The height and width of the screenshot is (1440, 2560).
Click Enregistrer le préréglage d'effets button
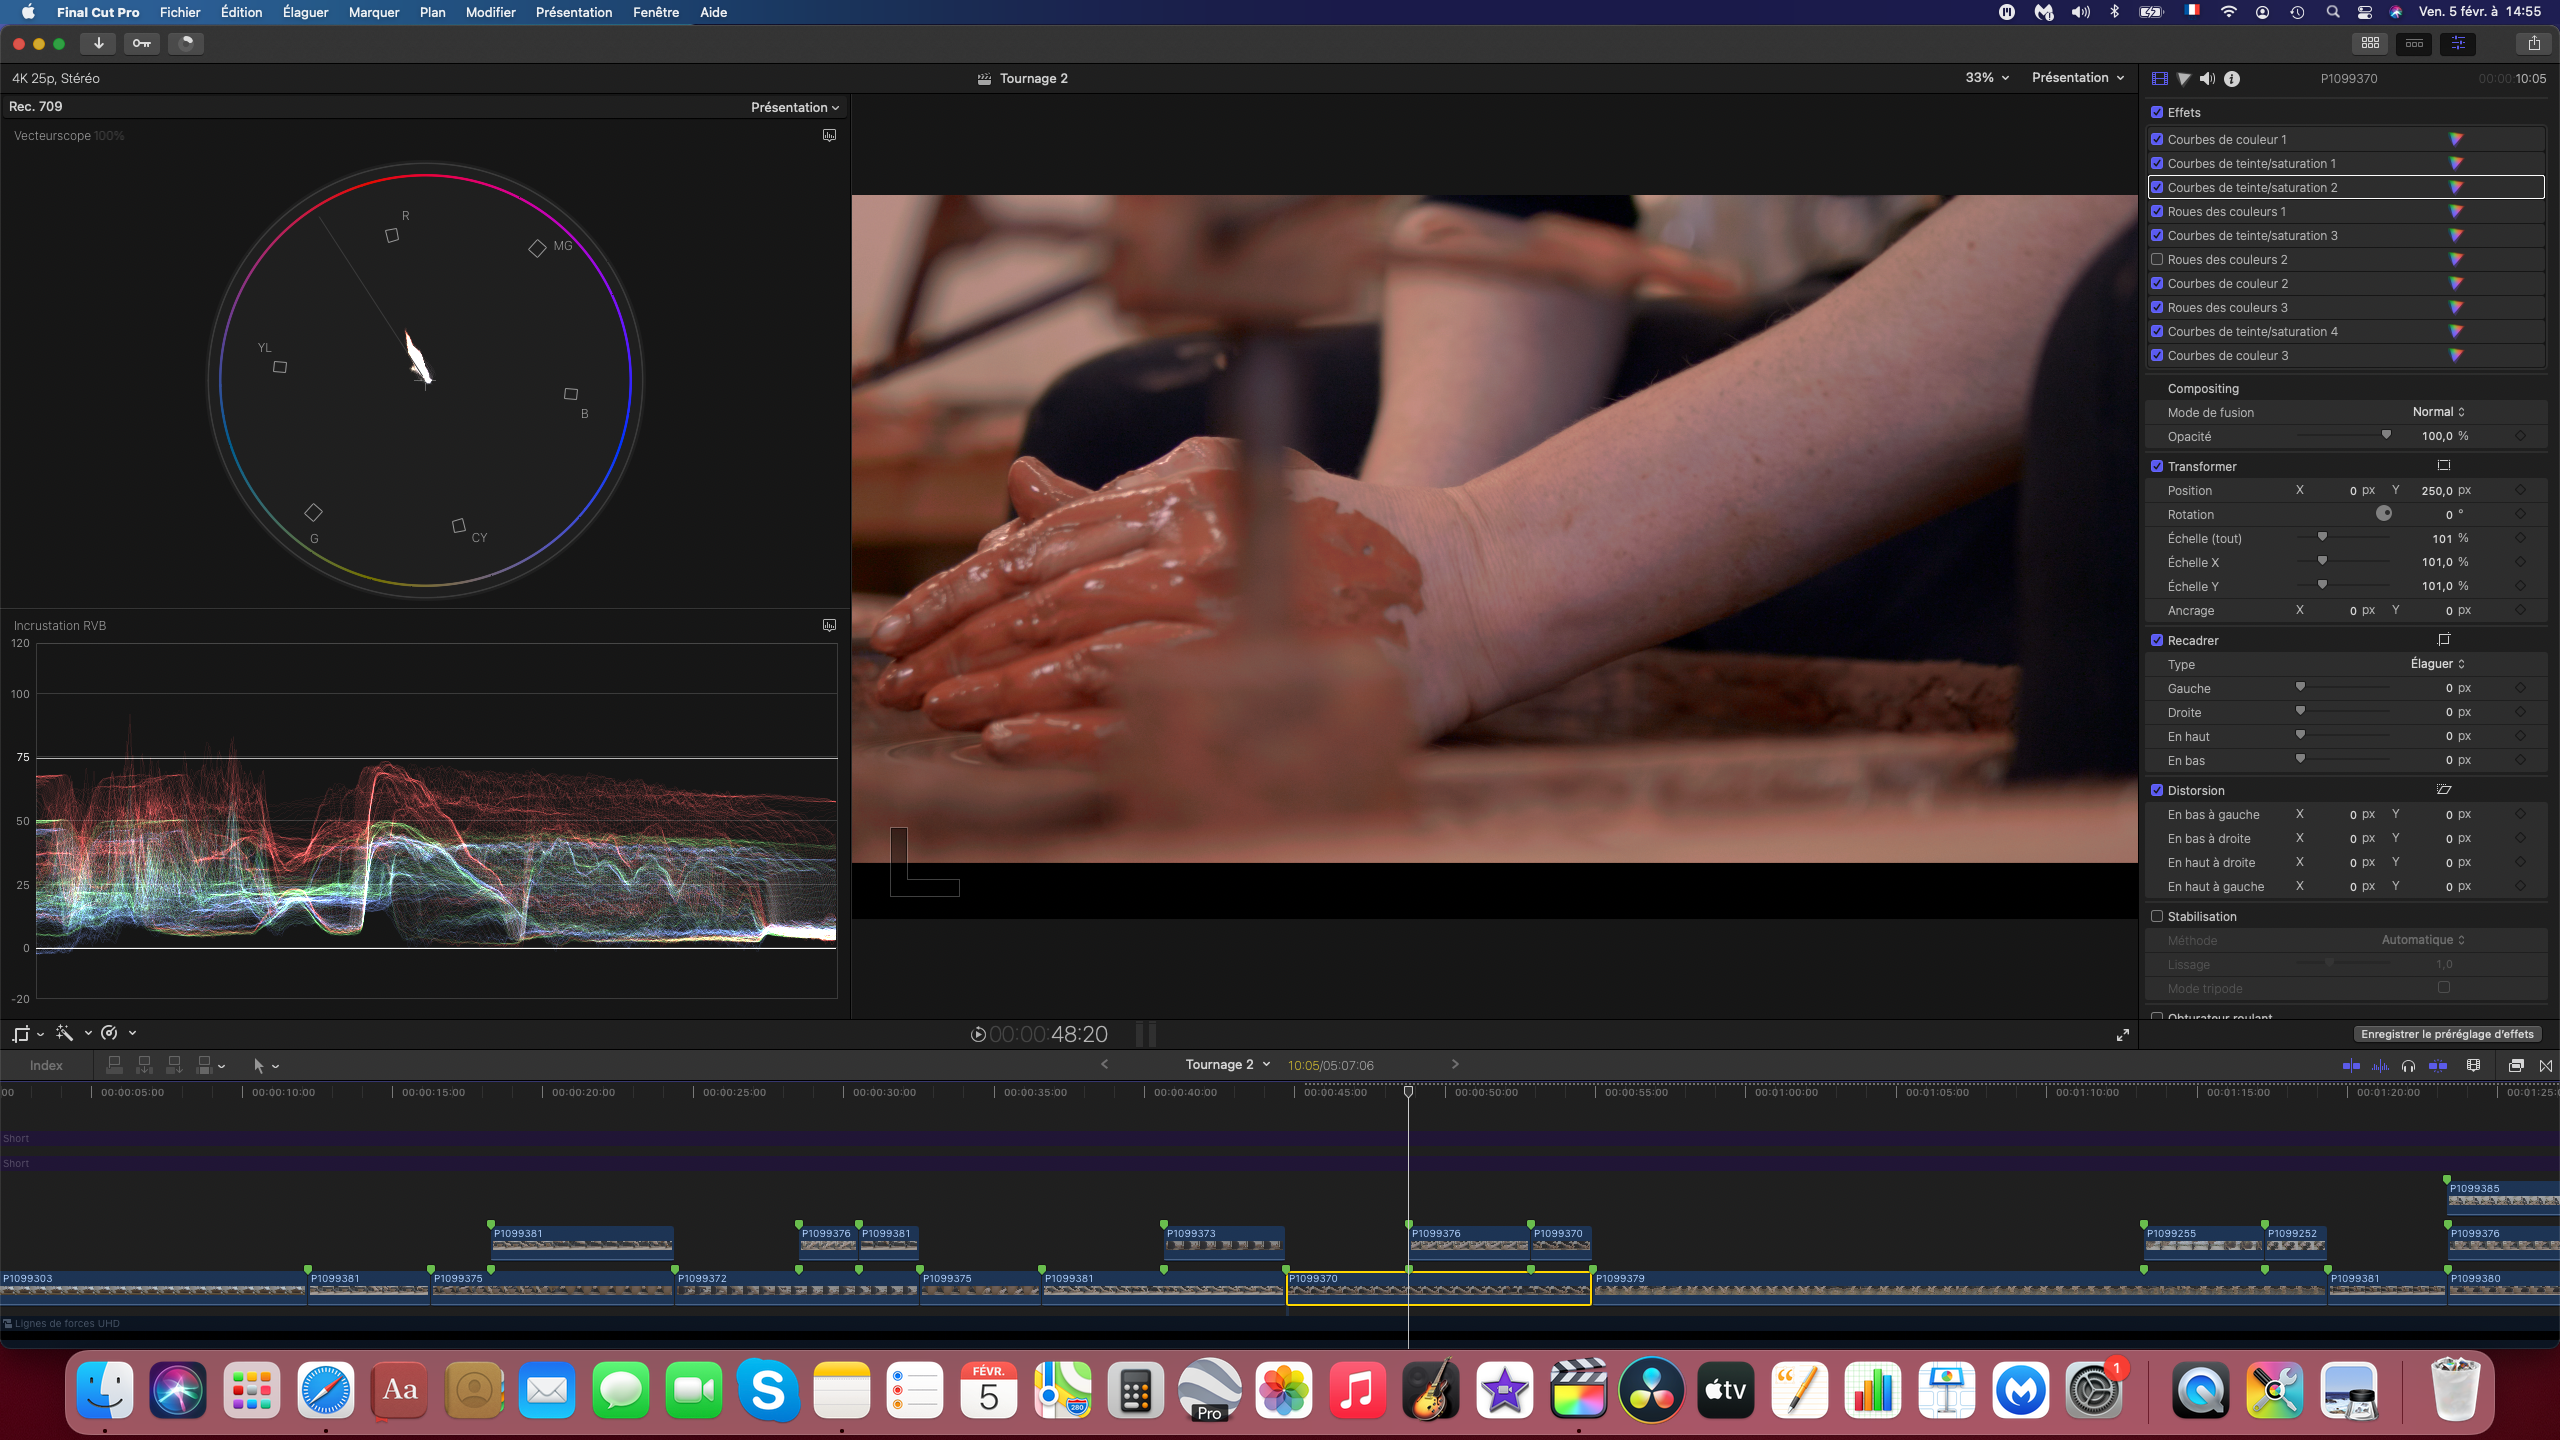click(x=2447, y=1034)
